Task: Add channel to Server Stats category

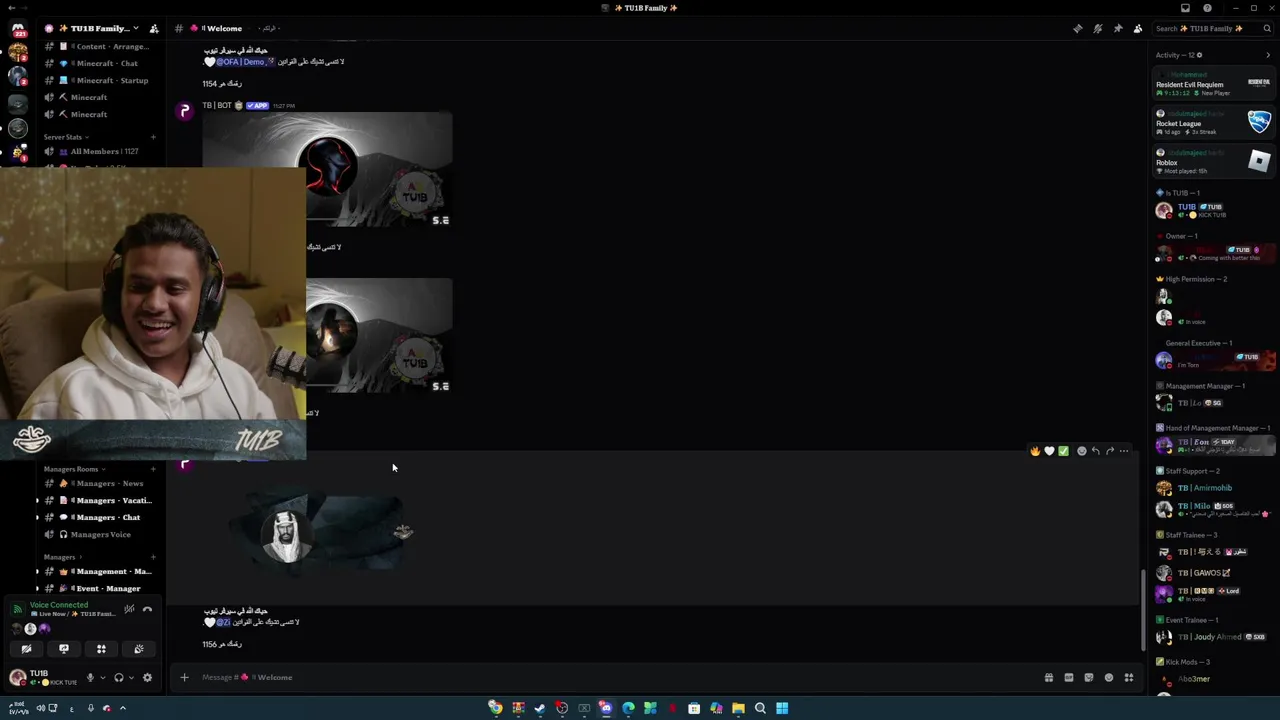Action: coord(153,137)
